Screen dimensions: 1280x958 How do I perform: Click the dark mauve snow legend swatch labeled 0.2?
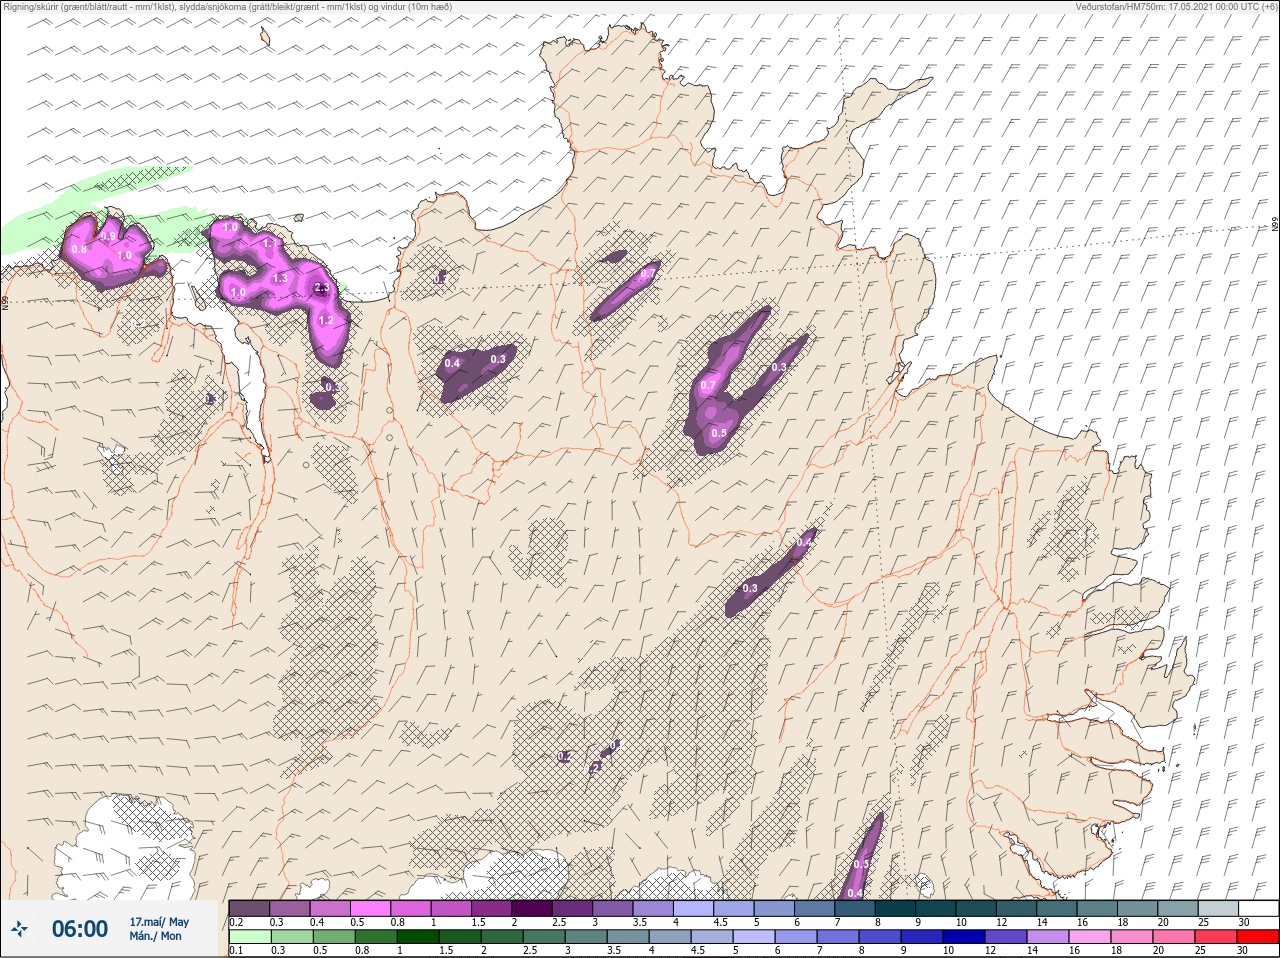pyautogui.click(x=249, y=908)
